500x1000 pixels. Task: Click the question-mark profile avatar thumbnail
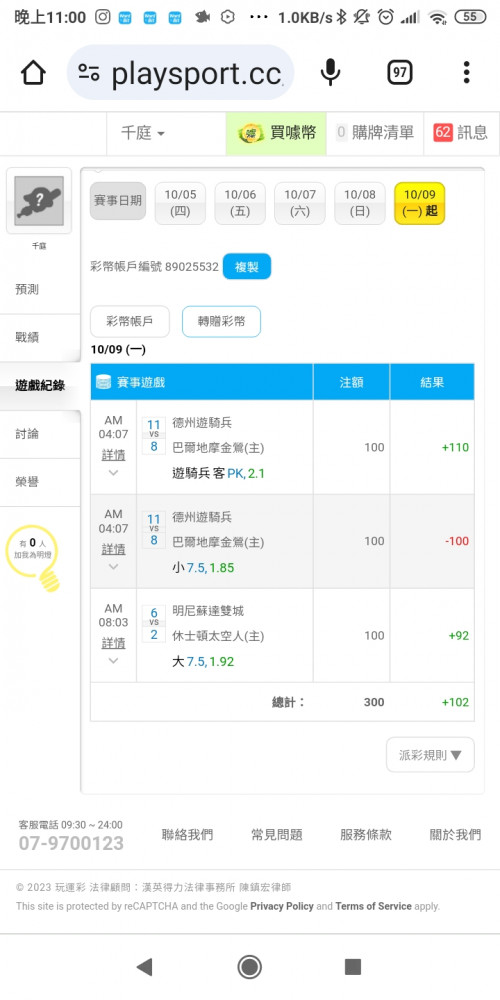[x=39, y=201]
